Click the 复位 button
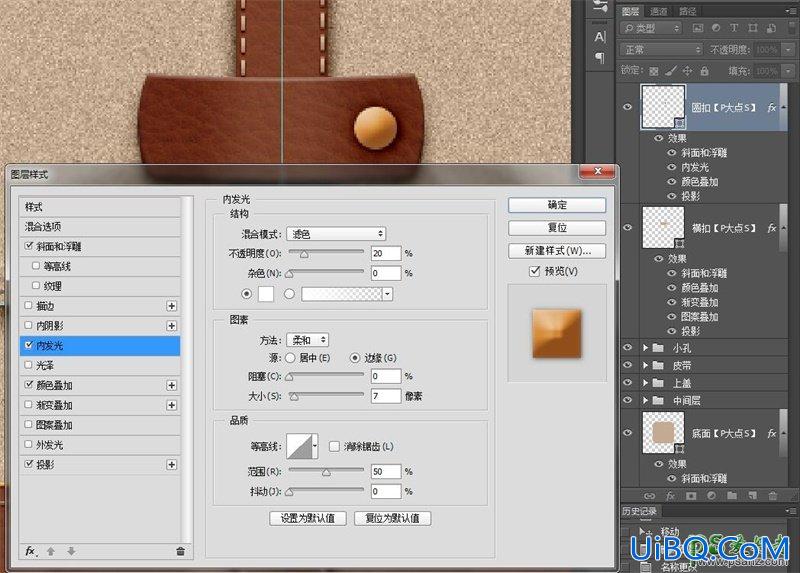 [x=557, y=228]
